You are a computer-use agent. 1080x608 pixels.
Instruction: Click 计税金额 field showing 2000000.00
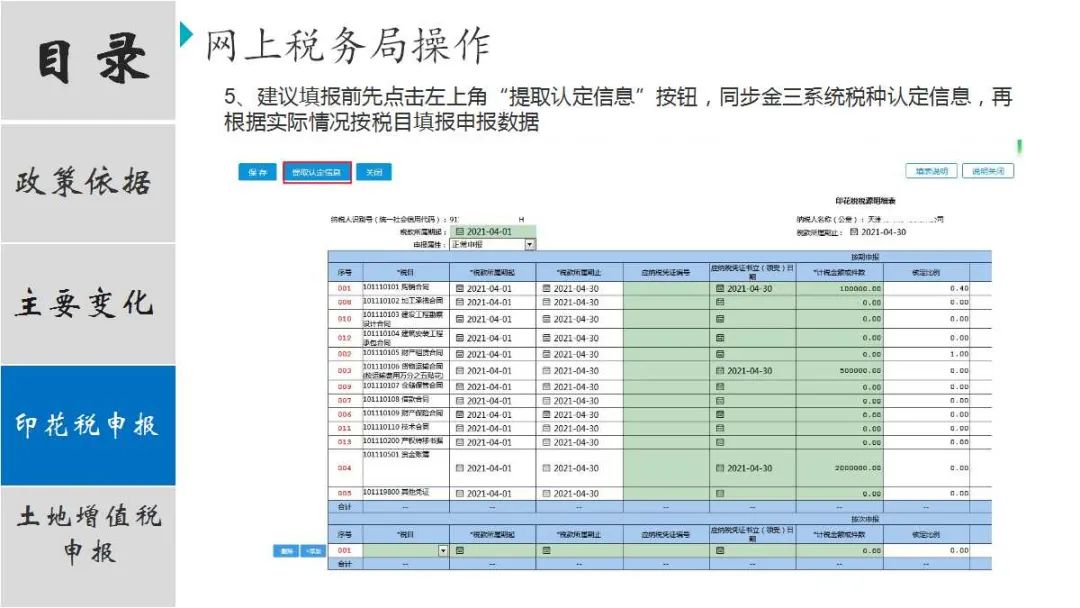(x=840, y=468)
